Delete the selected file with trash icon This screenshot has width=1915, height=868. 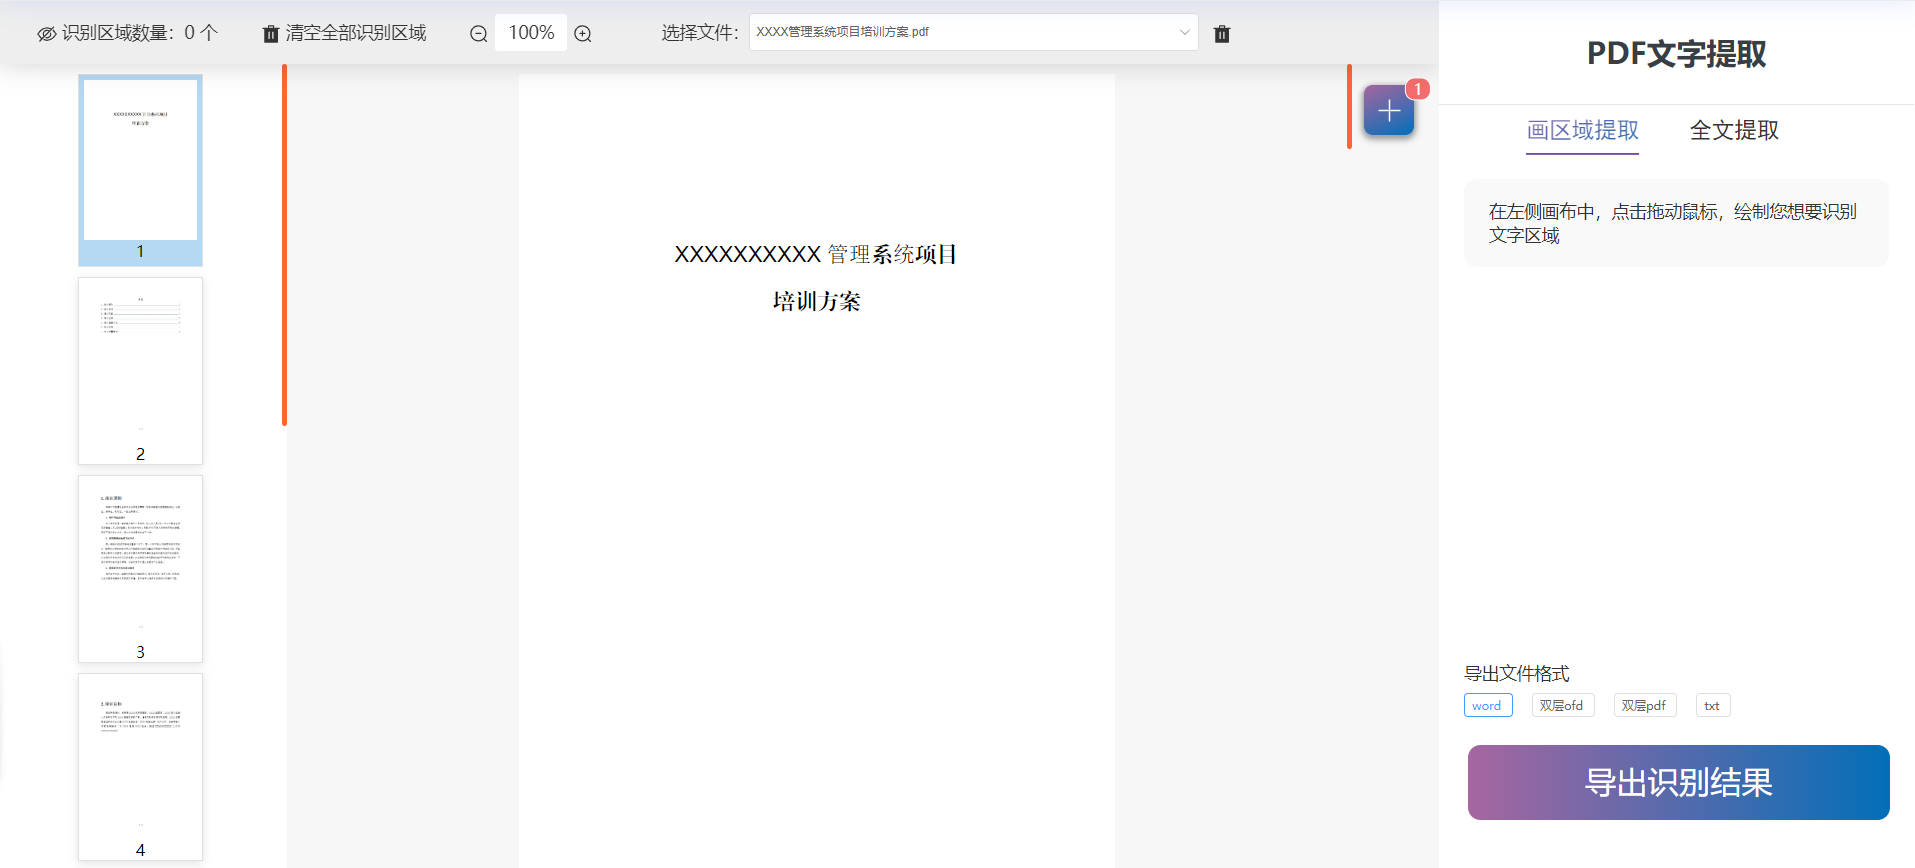1221,34
